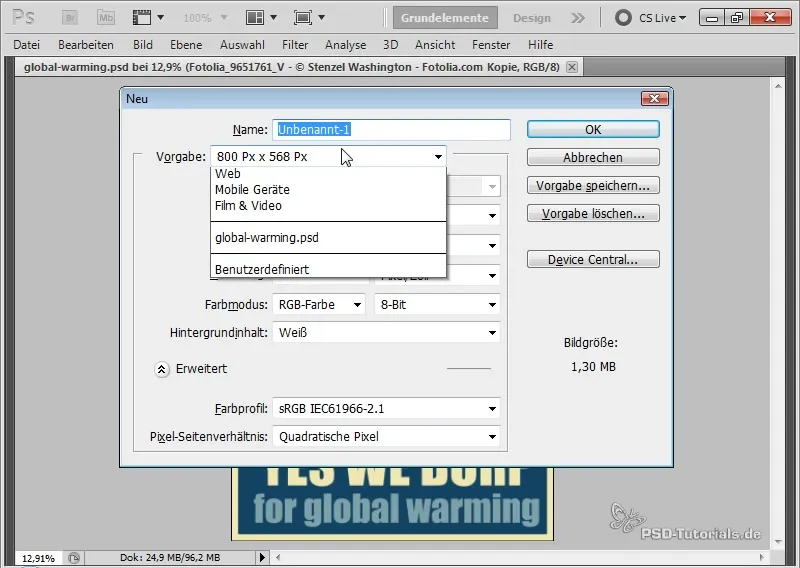
Task: Open Device Central... from the dialog
Action: point(593,259)
